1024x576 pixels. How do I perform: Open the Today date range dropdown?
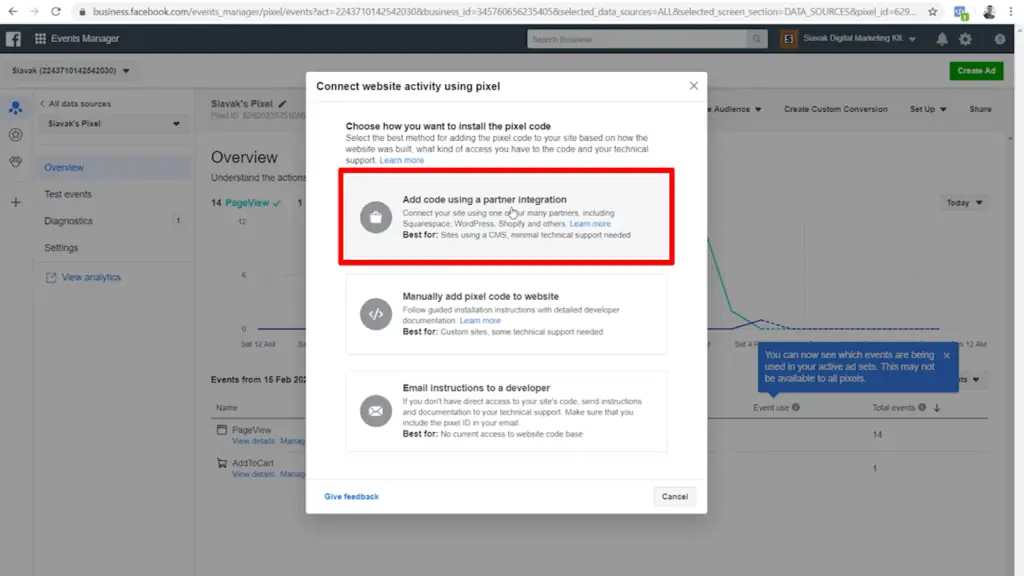tap(963, 202)
